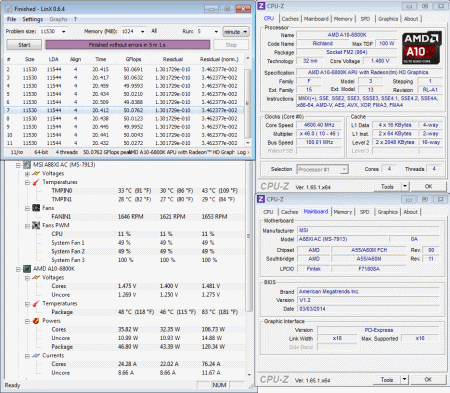
Task: Click the hardware monitor tree vertical scrollbar
Action: pos(248,268)
